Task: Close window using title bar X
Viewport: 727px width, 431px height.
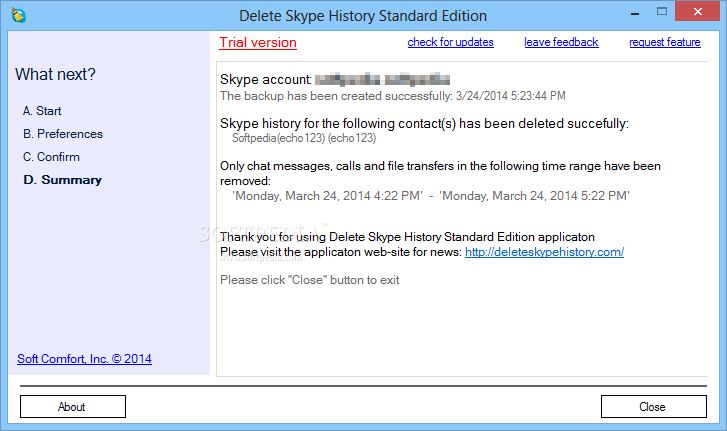Action: pos(697,12)
